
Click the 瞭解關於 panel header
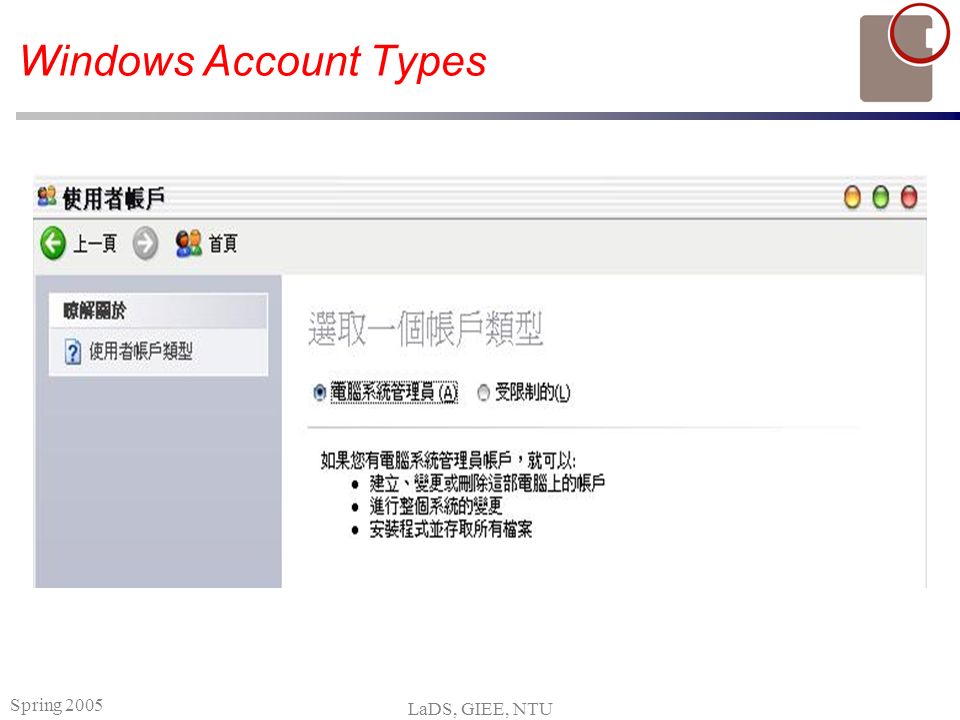(x=158, y=311)
